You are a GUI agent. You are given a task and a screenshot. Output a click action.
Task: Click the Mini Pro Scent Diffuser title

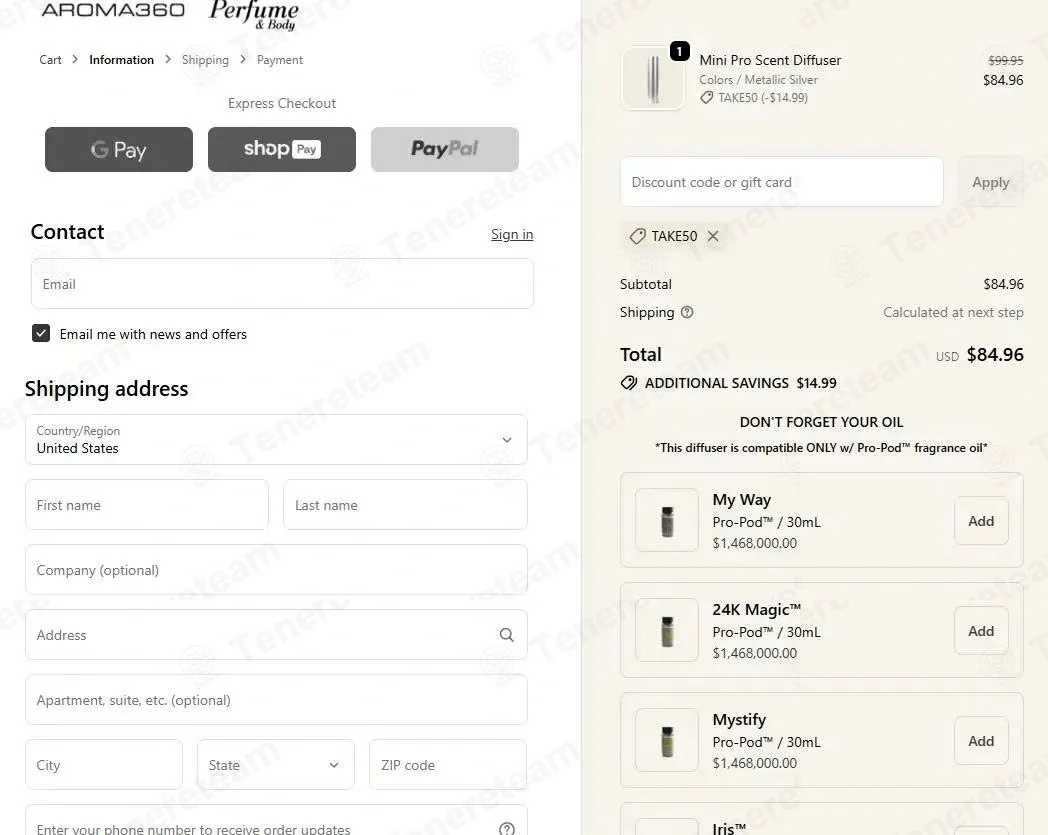coord(770,60)
